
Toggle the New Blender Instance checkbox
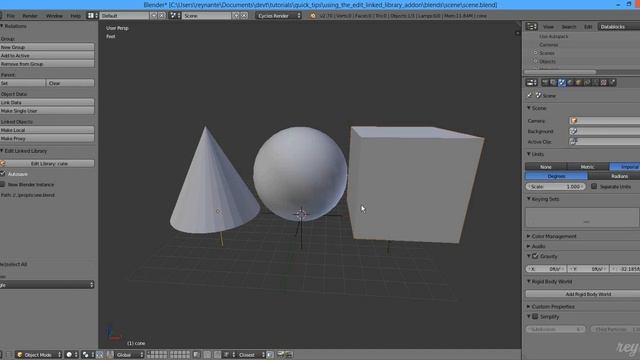click(x=3, y=184)
